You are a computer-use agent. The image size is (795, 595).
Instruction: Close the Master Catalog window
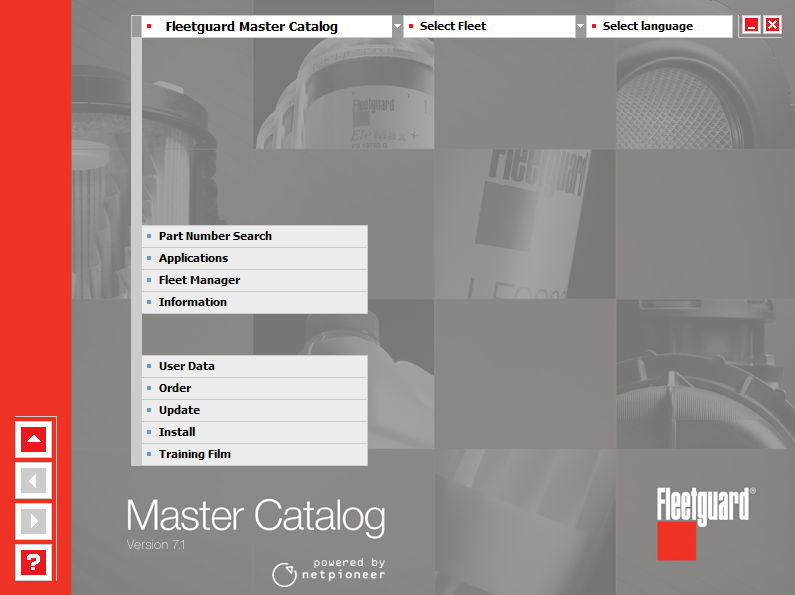coord(772,26)
